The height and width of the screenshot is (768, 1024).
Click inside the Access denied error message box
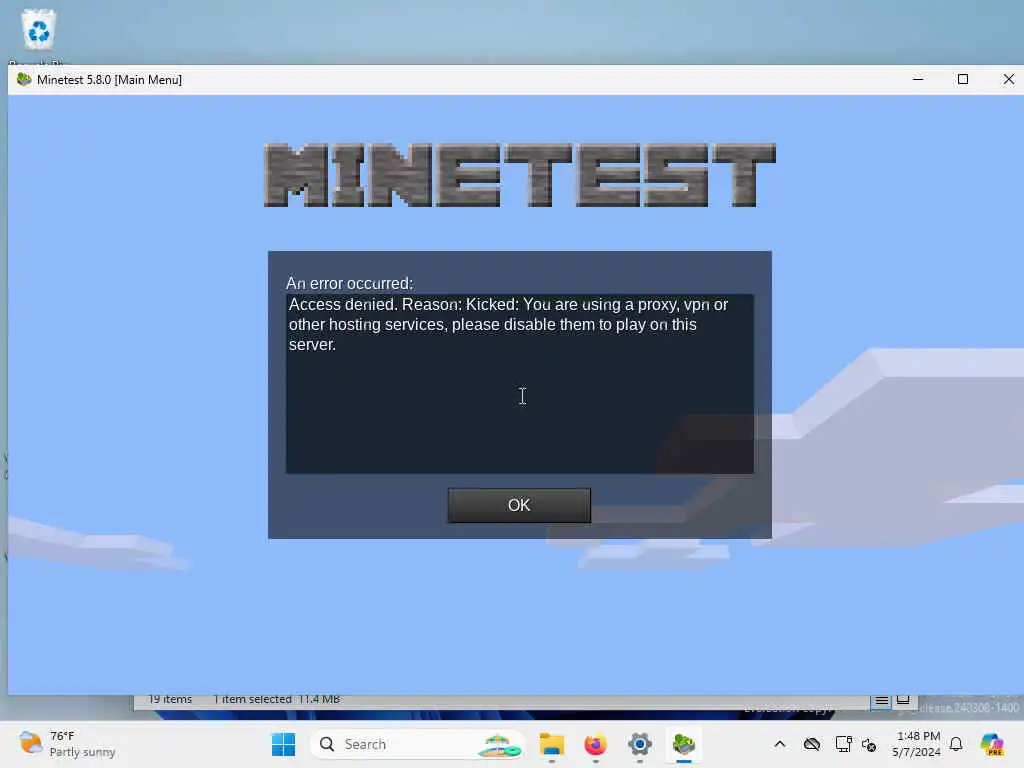coord(520,384)
